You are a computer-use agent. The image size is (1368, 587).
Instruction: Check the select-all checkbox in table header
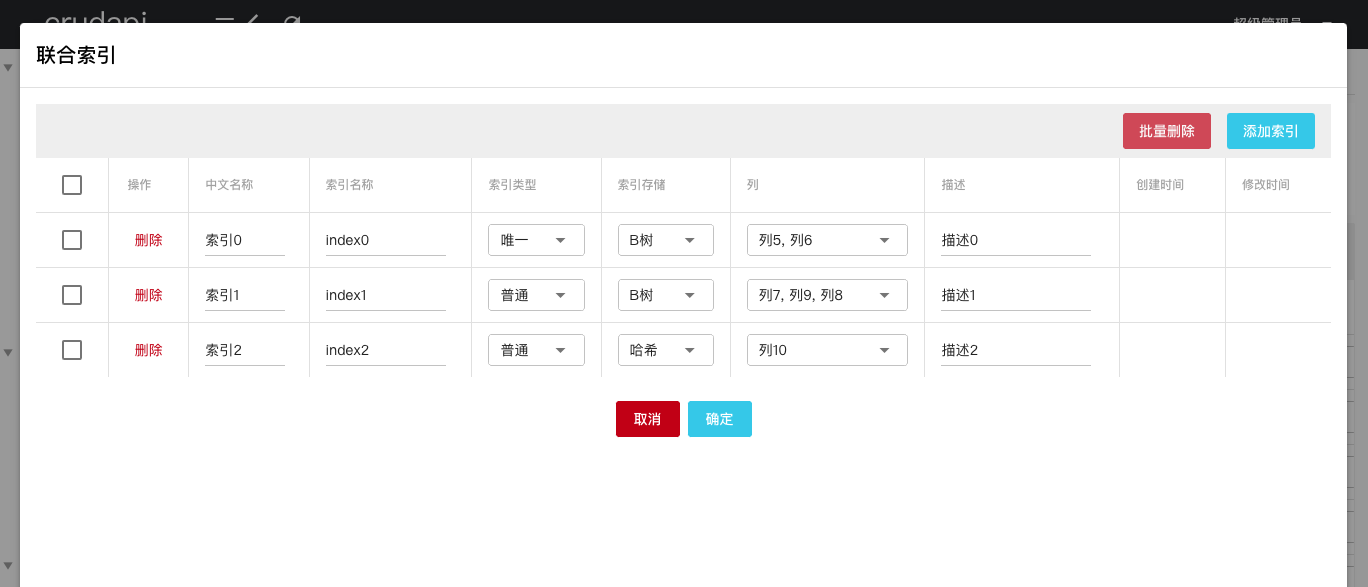(71, 184)
